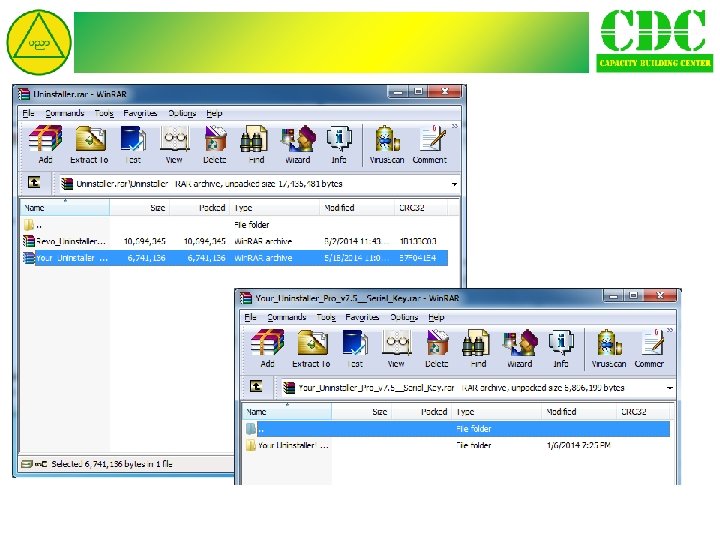The width and height of the screenshot is (720, 540).
Task: Open Favorites menu in Your_Uninstaller_Pro window
Action: coord(363,317)
